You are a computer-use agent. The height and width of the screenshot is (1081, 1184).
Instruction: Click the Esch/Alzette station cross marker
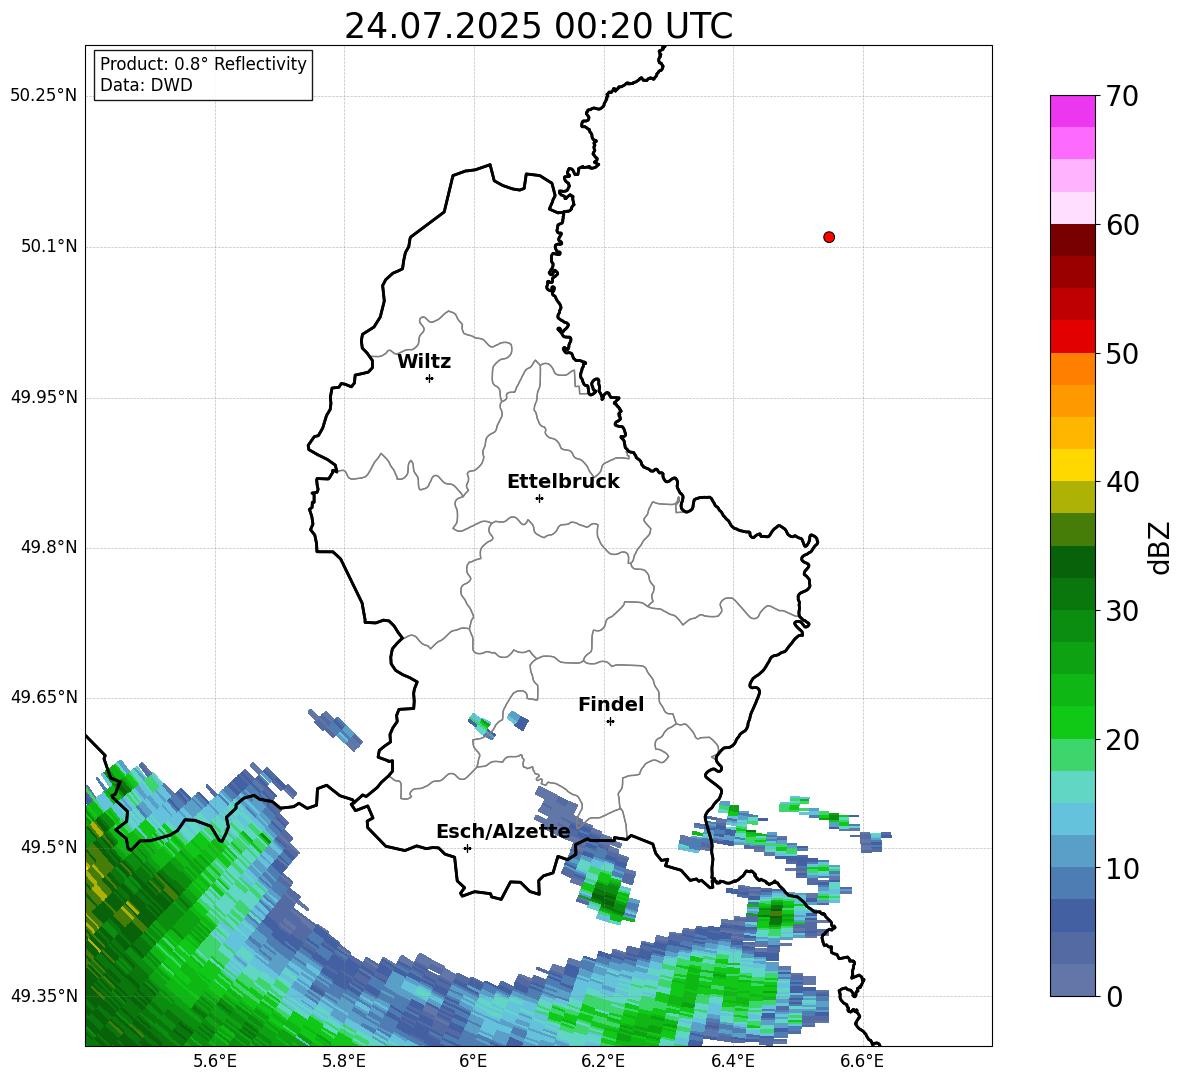(x=467, y=848)
